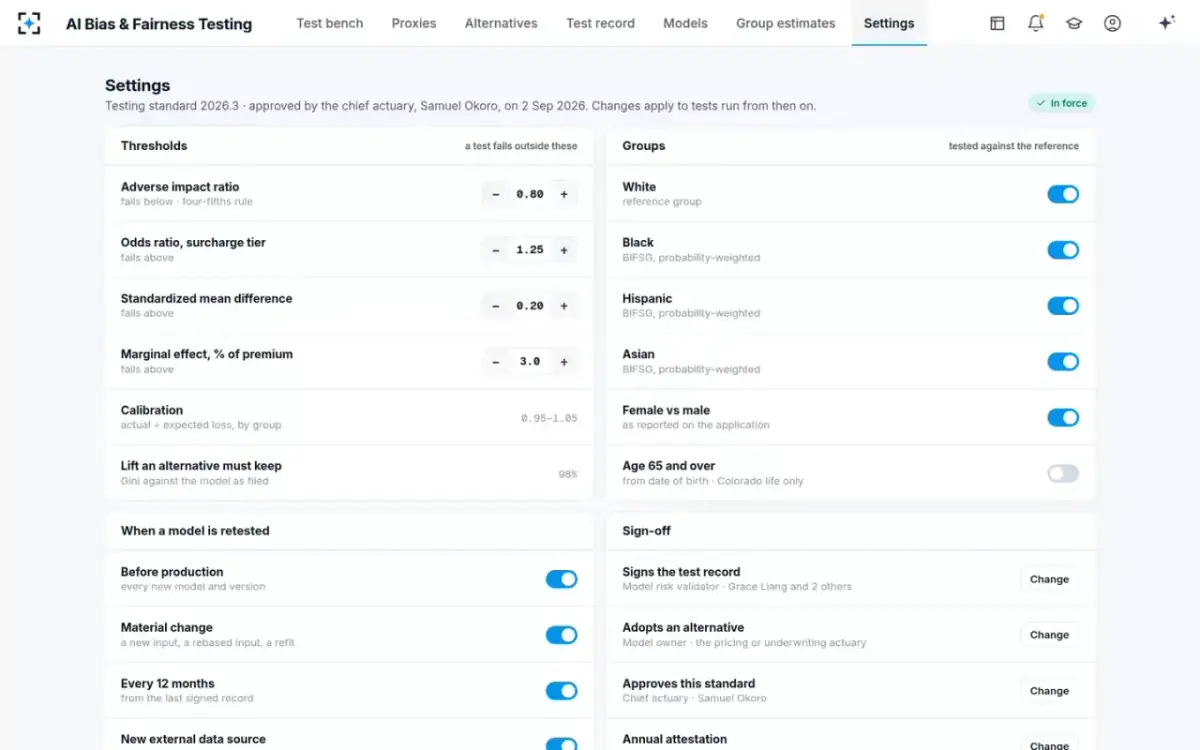The height and width of the screenshot is (750, 1200).
Task: Change who approves this standard
Action: coord(1049,691)
